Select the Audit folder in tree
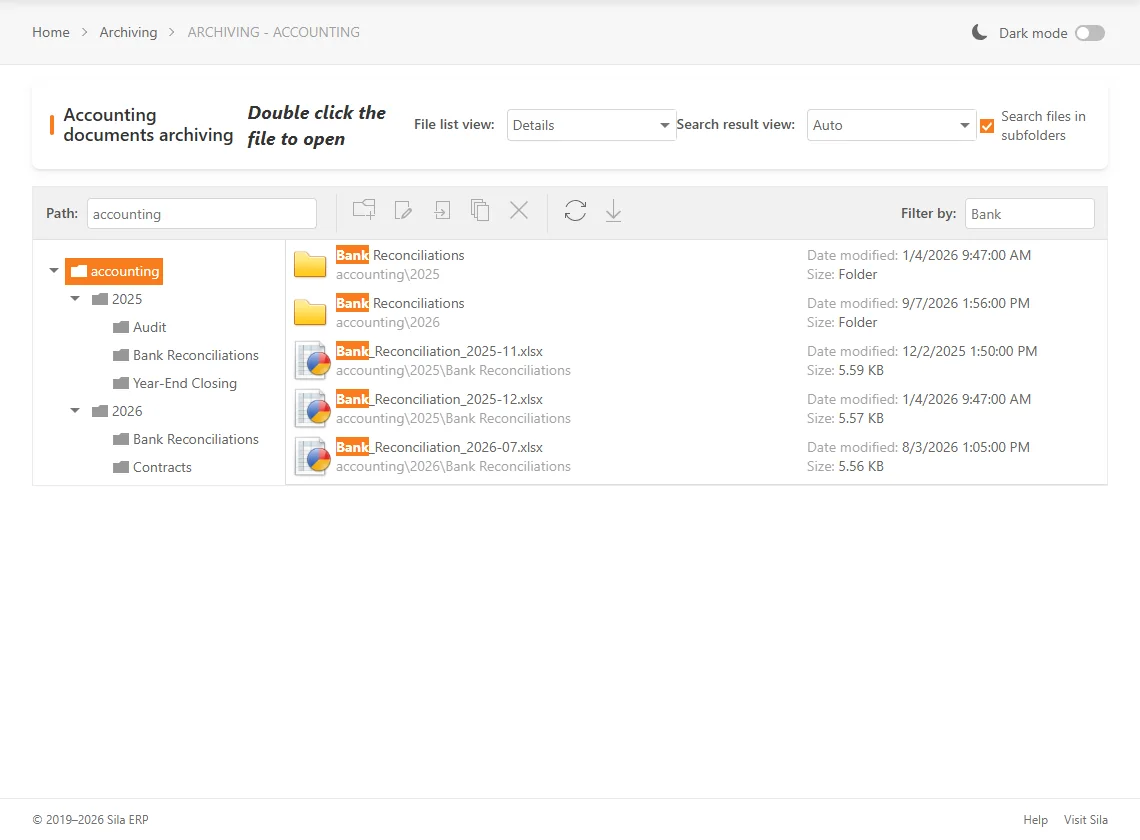The width and height of the screenshot is (1140, 840). click(x=149, y=327)
